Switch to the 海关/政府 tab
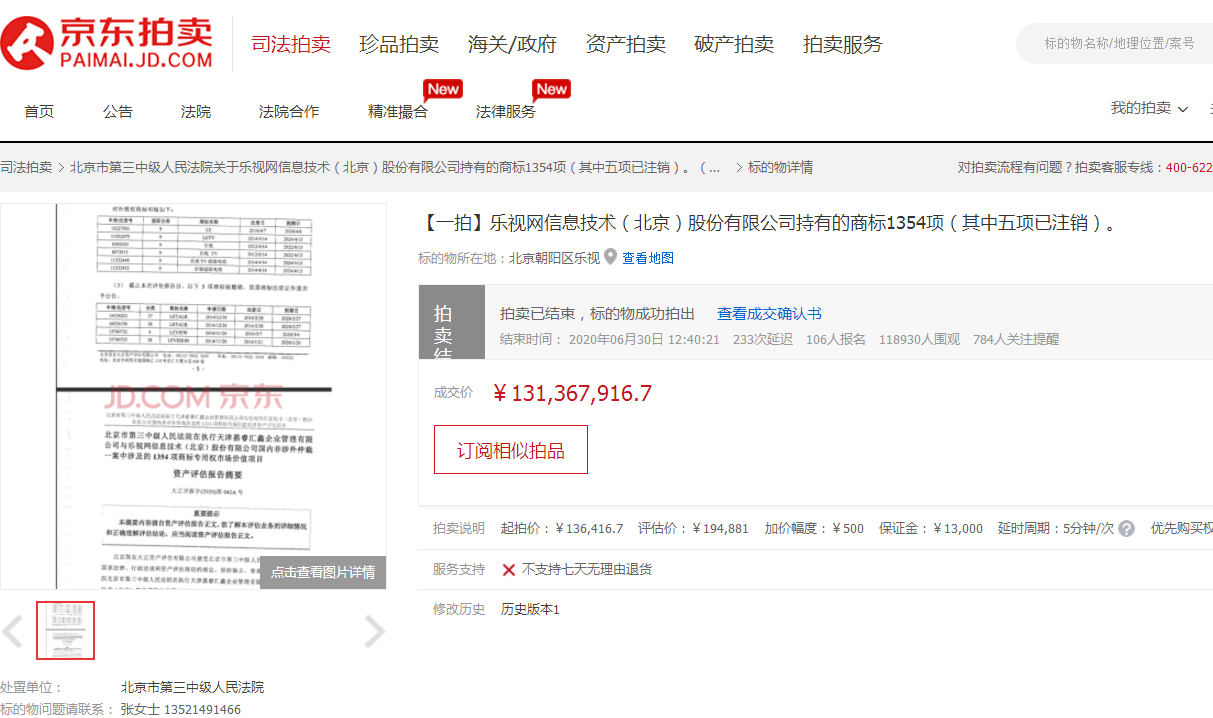The image size is (1213, 718). pos(512,44)
